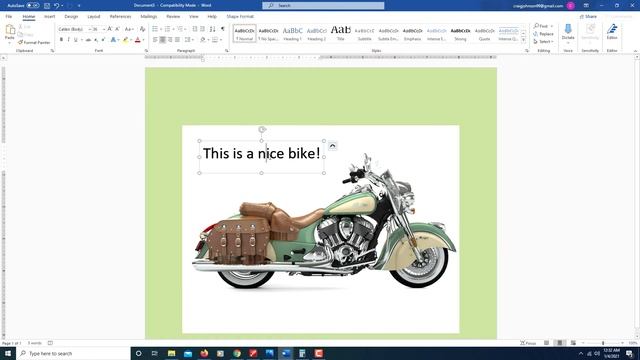This screenshot has height=360, width=640.
Task: Open Font dialog launcher
Action: pos(147,51)
